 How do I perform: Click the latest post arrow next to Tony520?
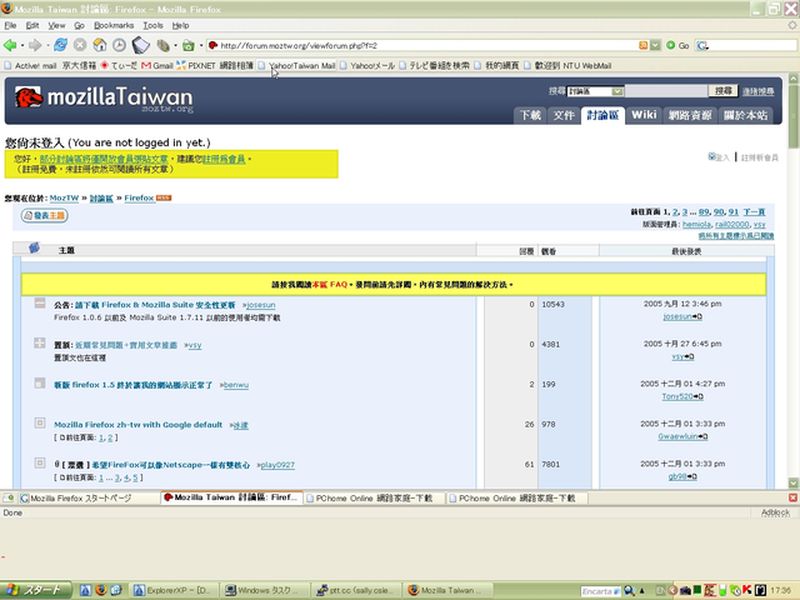coord(698,396)
